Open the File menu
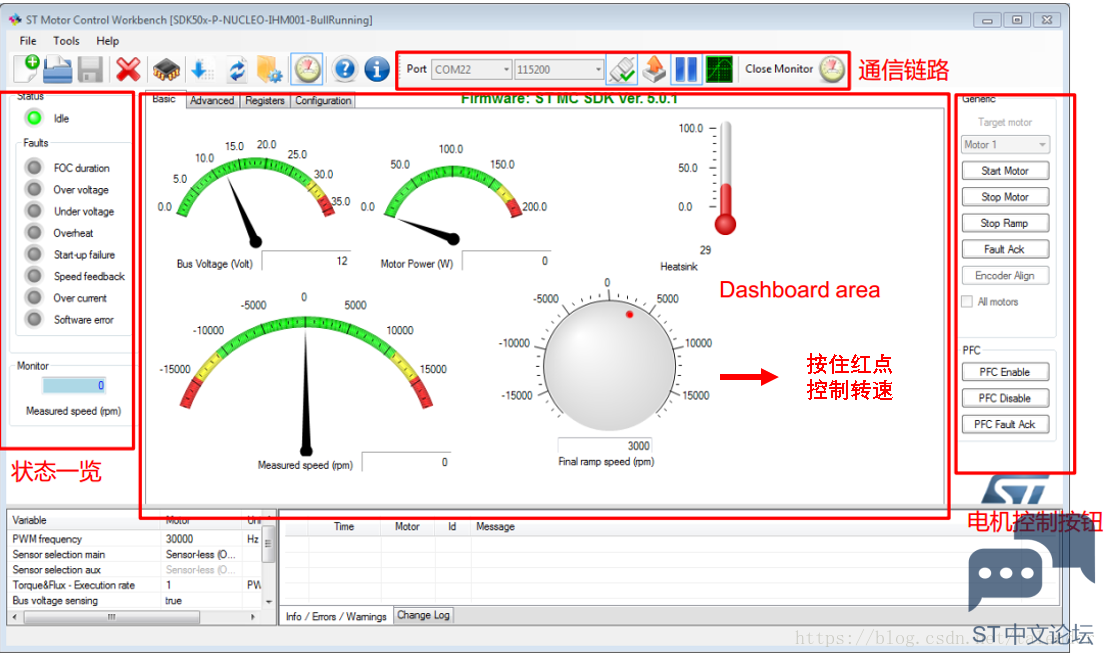Screen dimensions: 1106x658 (x=28, y=41)
